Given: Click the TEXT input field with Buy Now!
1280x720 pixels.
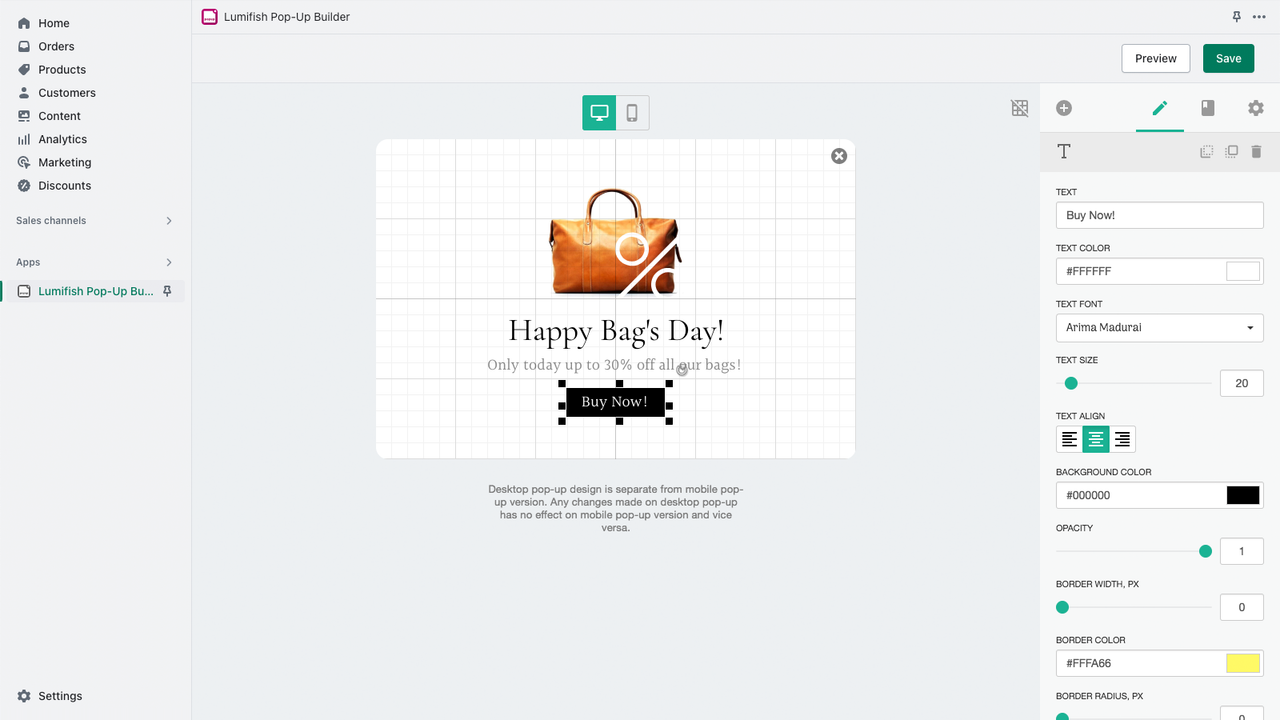Looking at the screenshot, I should pyautogui.click(x=1160, y=215).
